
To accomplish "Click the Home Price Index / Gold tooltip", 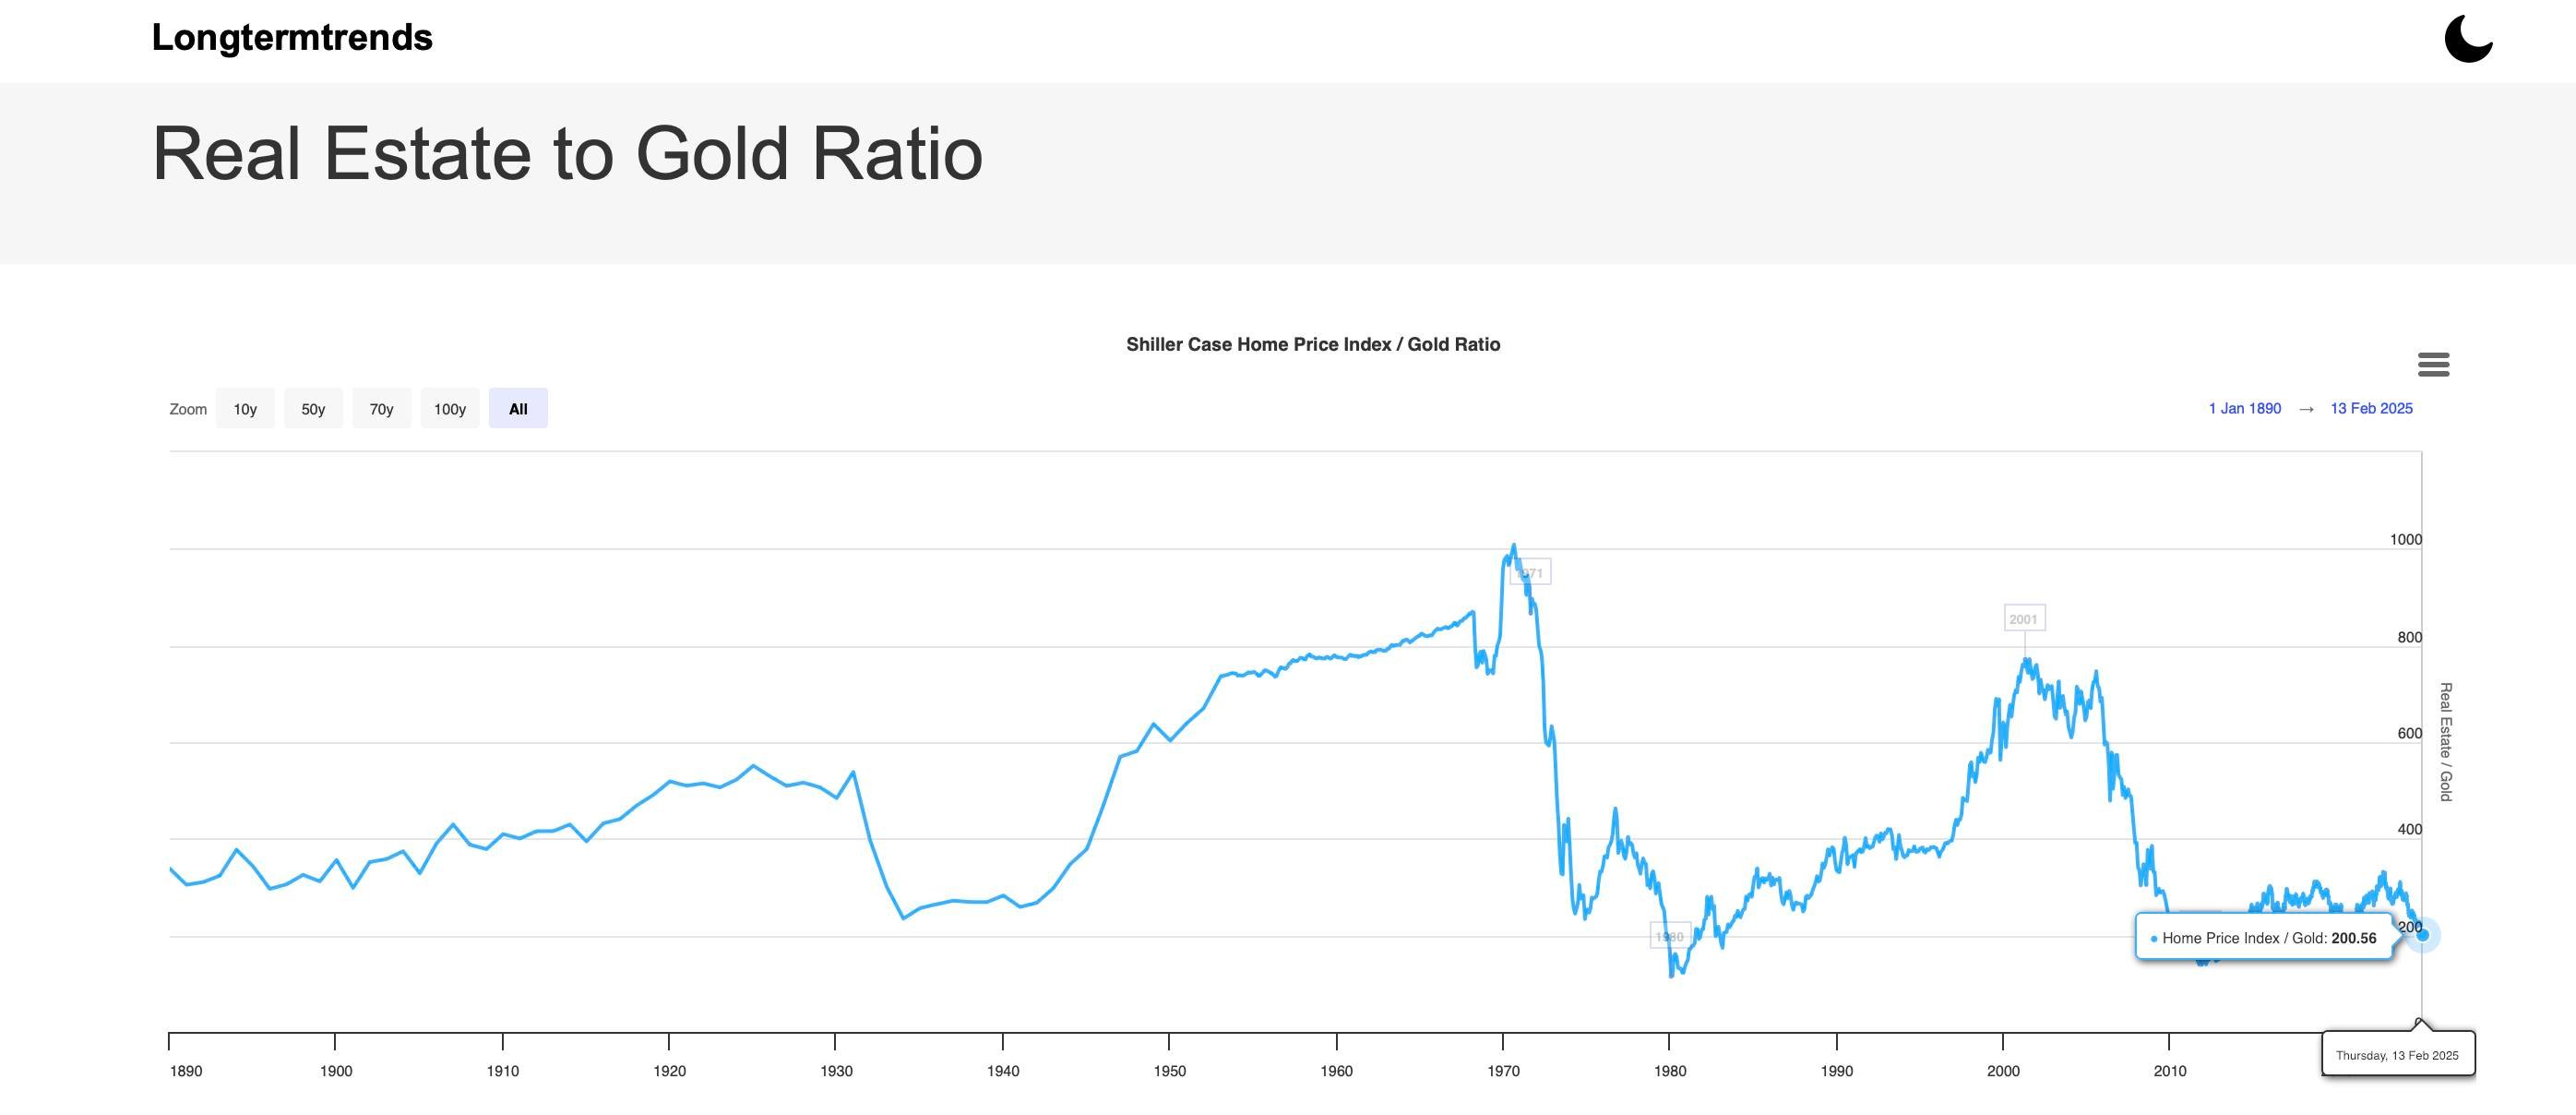I will 2264,938.
